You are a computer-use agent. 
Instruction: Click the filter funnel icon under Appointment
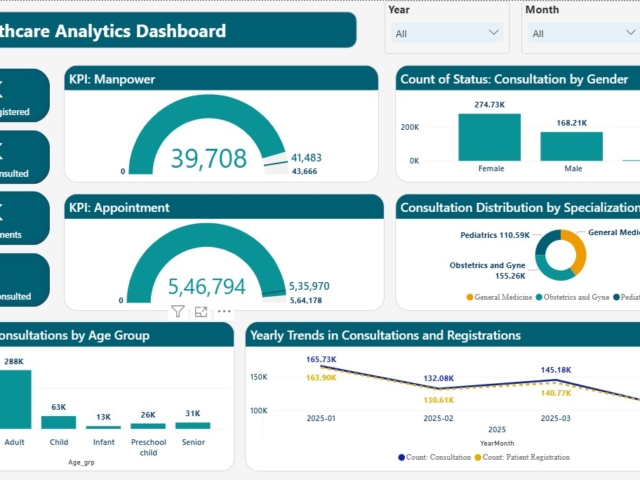tap(177, 312)
